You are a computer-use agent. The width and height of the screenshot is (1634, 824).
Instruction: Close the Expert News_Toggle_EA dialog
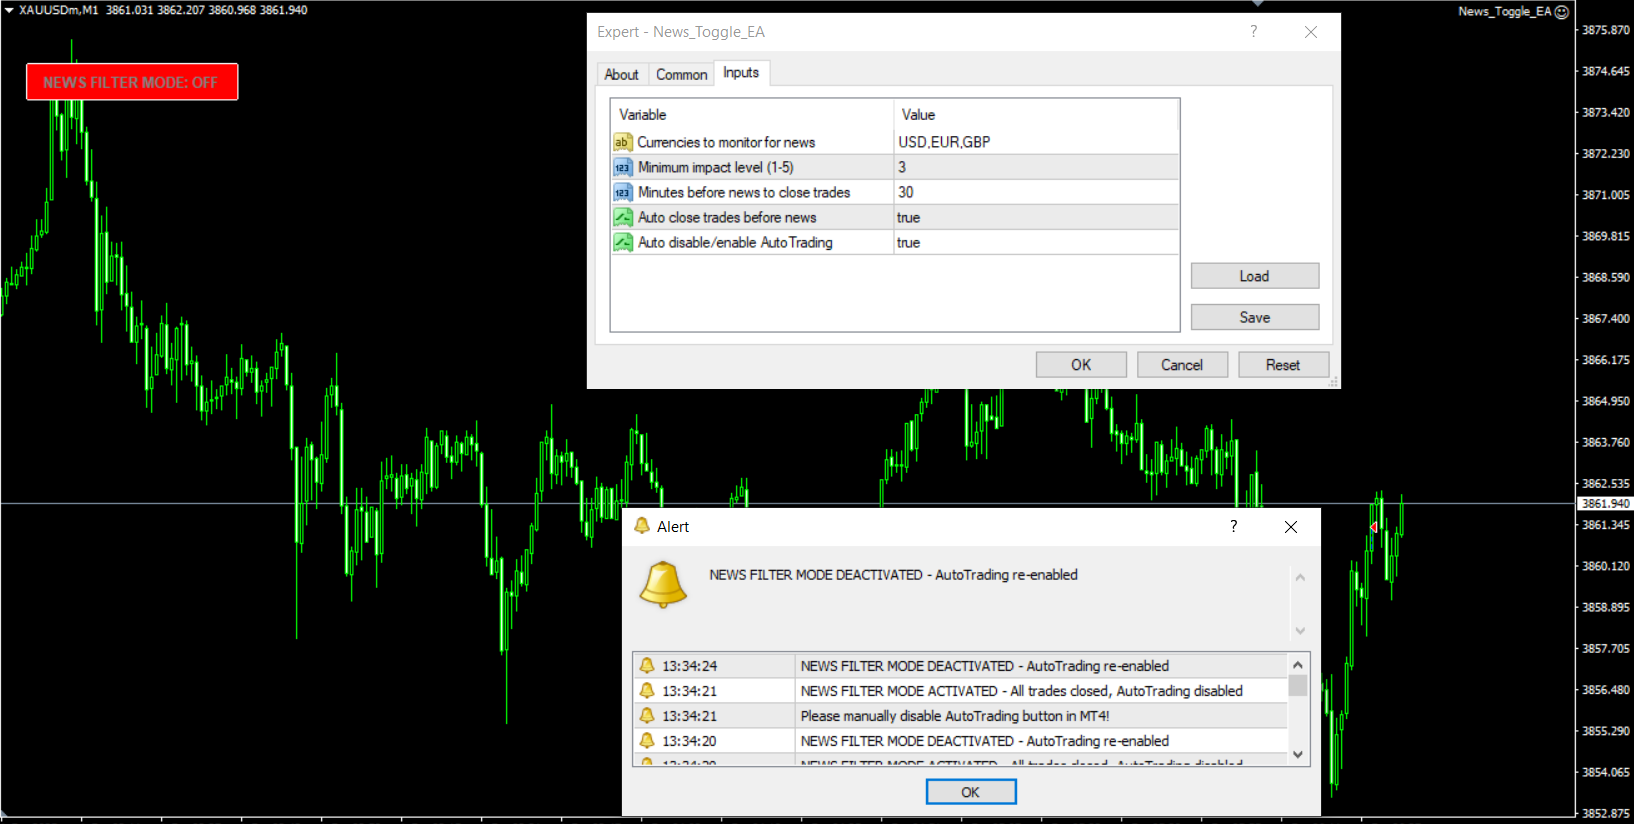pyautogui.click(x=1311, y=32)
